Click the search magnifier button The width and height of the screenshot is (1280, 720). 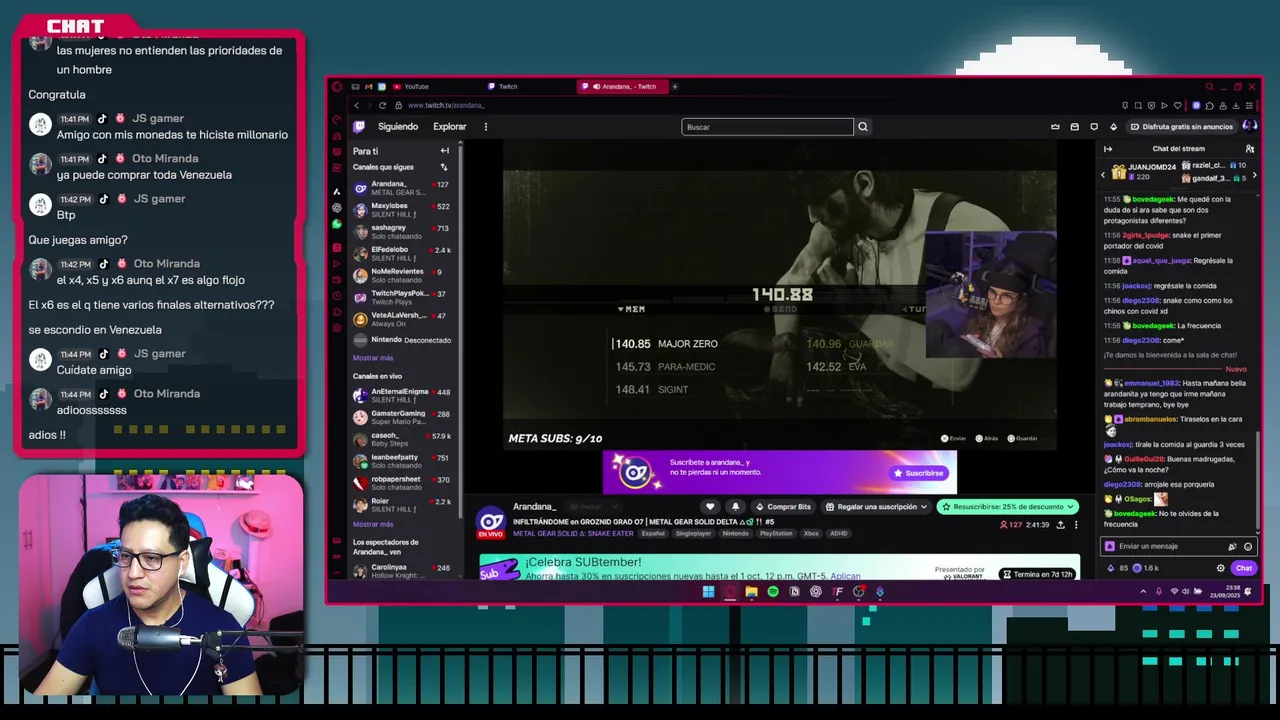tap(863, 127)
